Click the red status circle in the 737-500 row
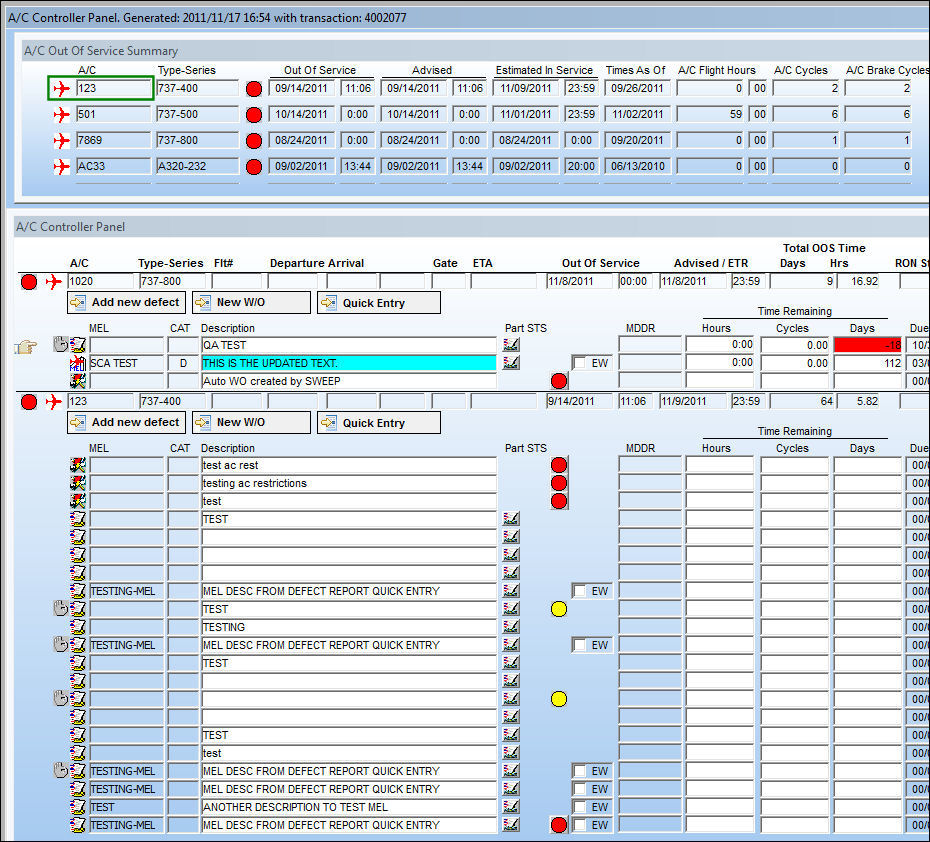This screenshot has height=842, width=930. (254, 114)
